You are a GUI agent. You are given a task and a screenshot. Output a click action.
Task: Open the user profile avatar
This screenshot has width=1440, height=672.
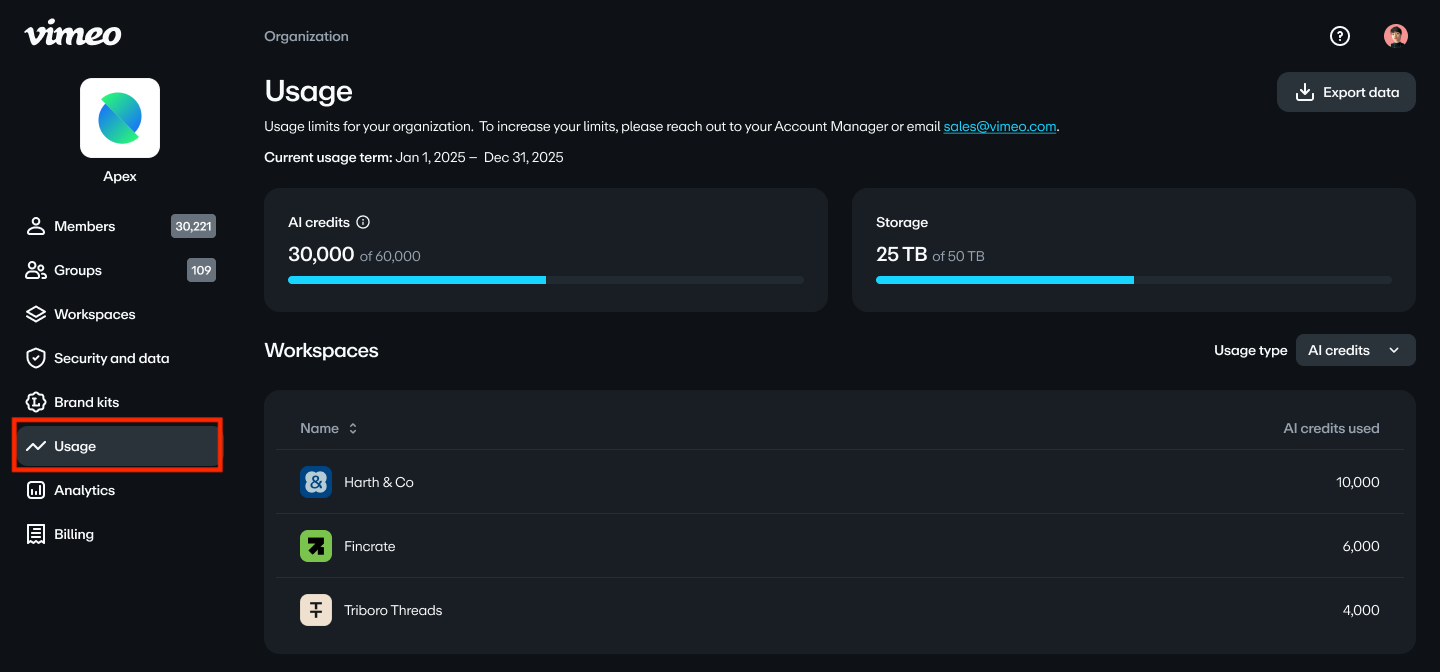pos(1396,36)
